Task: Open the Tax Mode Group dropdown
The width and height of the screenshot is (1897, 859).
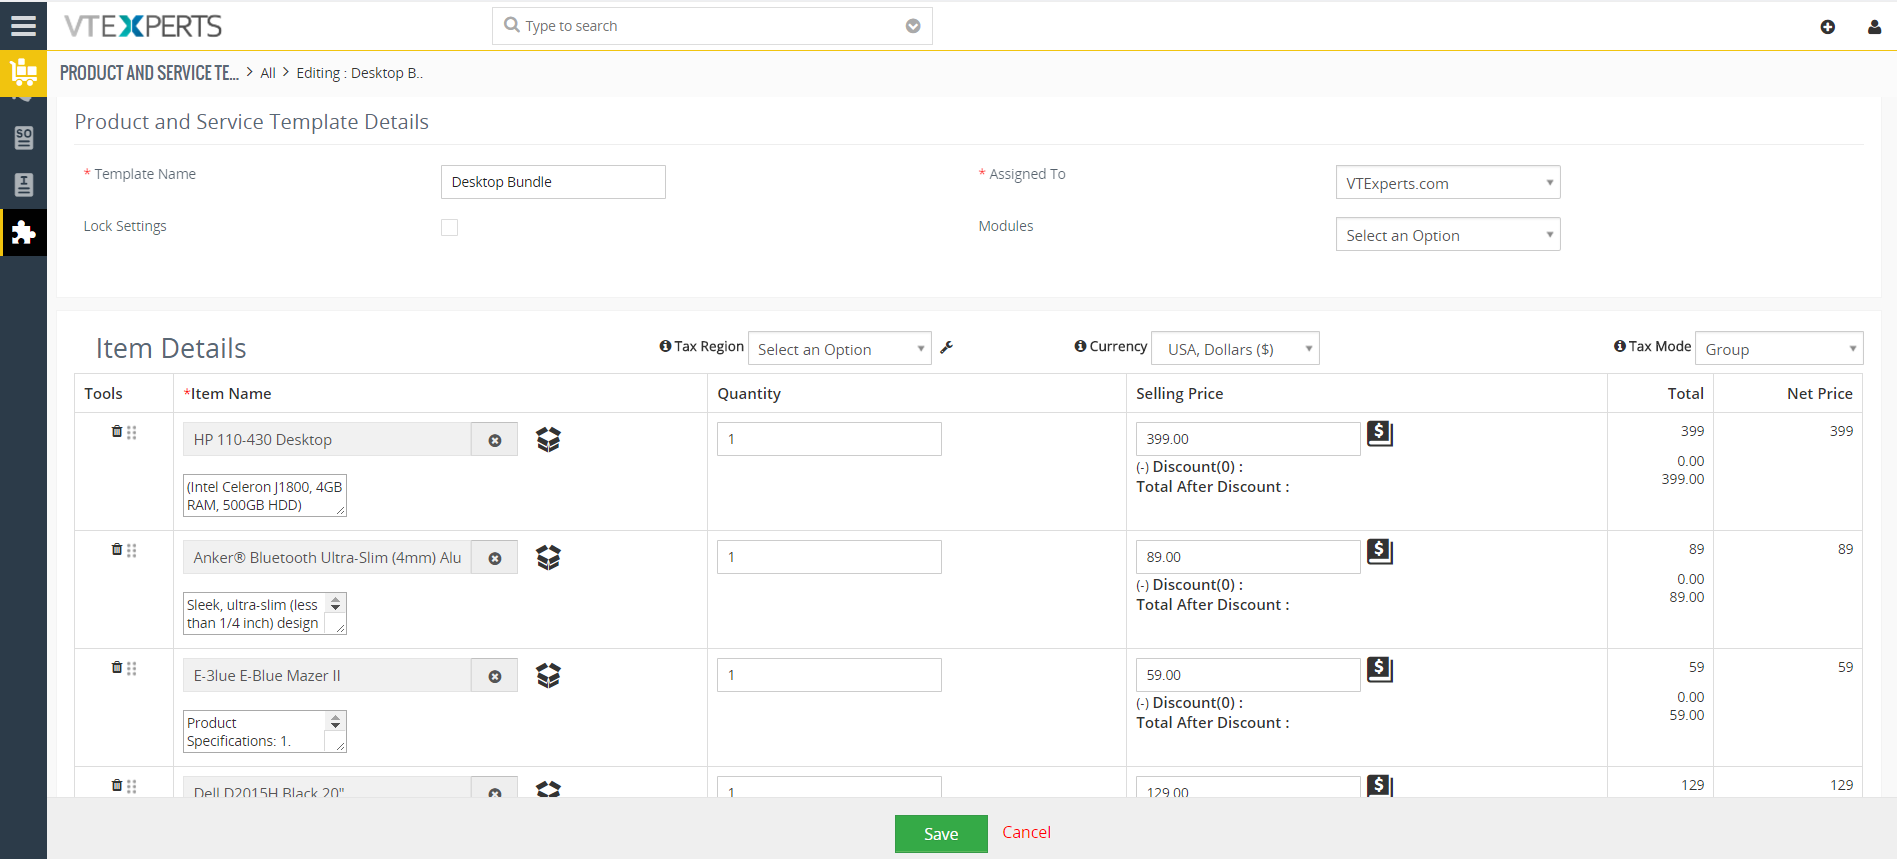Action: click(x=1779, y=349)
